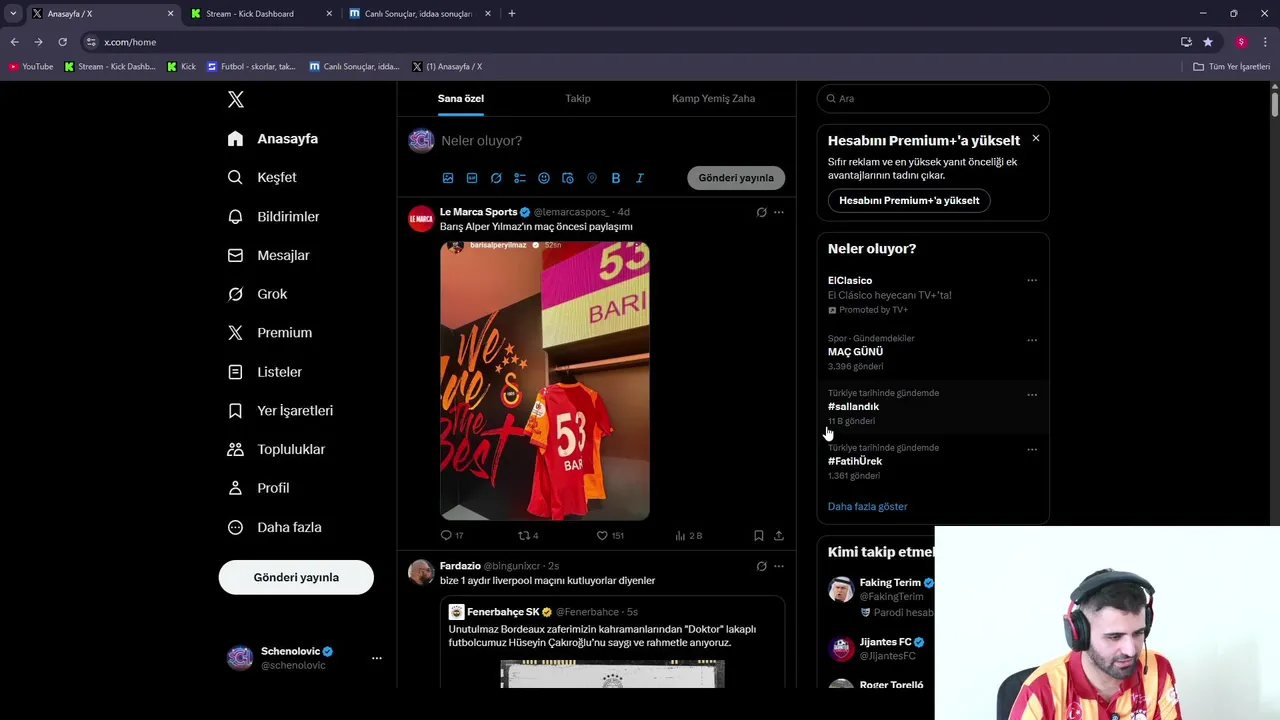1280x720 pixels.
Task: Open Grok from sidebar
Action: click(x=257, y=294)
